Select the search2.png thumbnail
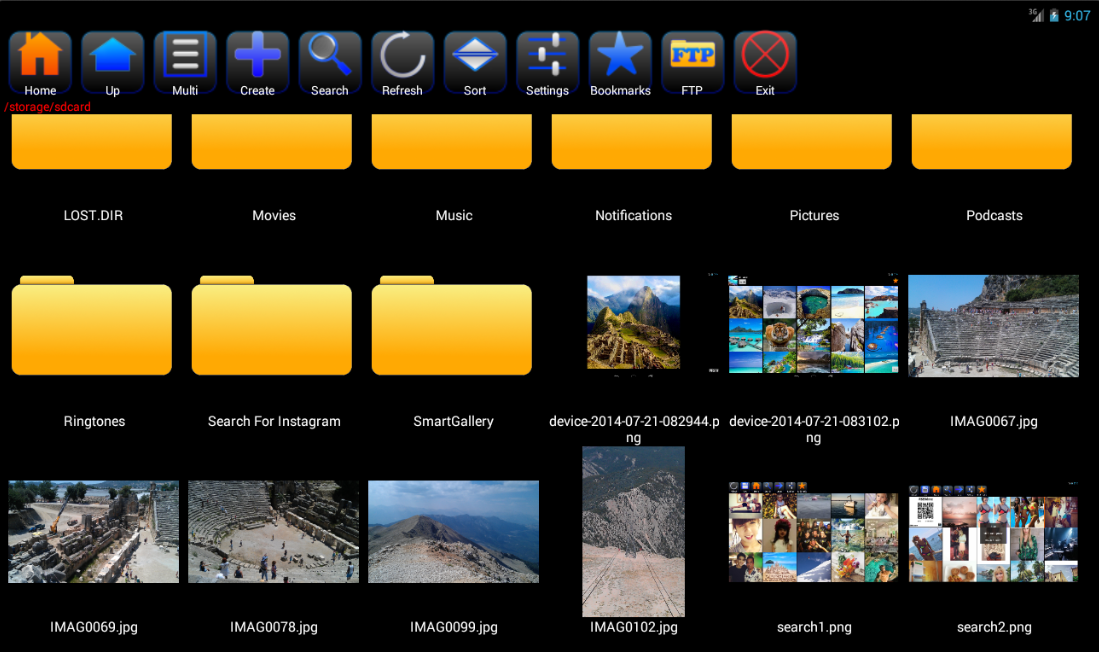This screenshot has width=1099, height=652. [x=993, y=532]
